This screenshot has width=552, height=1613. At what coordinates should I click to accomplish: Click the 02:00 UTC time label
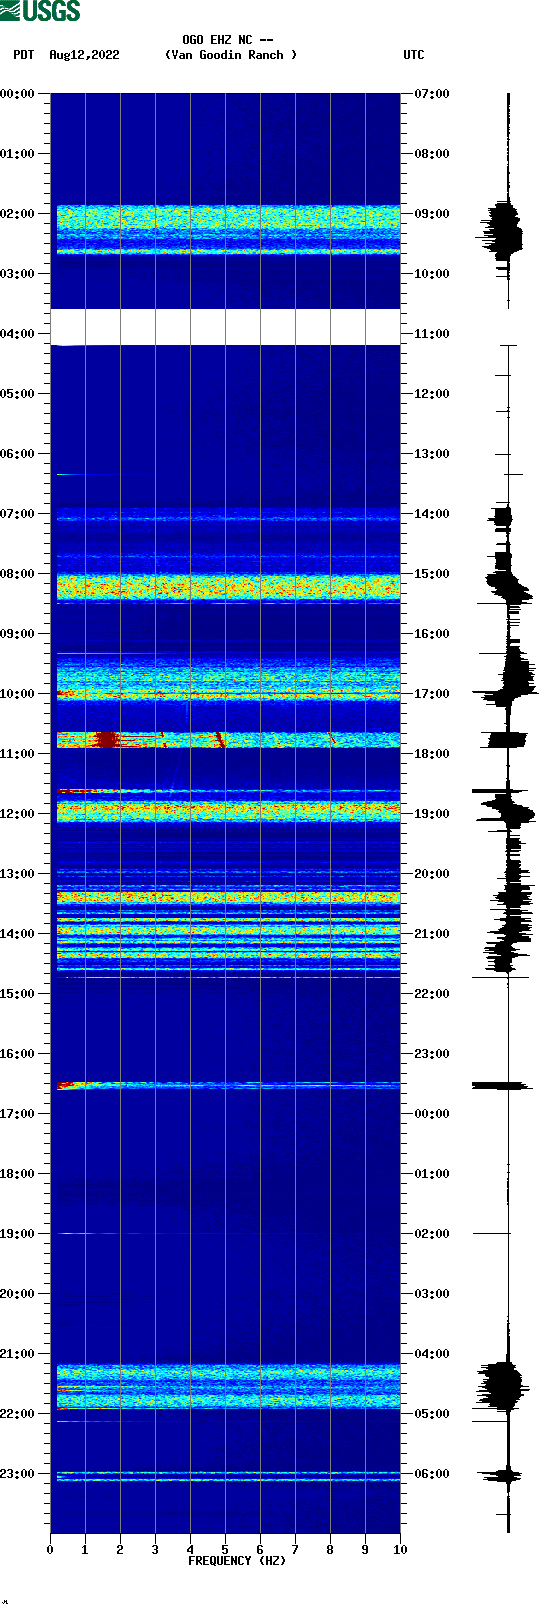click(x=432, y=1234)
